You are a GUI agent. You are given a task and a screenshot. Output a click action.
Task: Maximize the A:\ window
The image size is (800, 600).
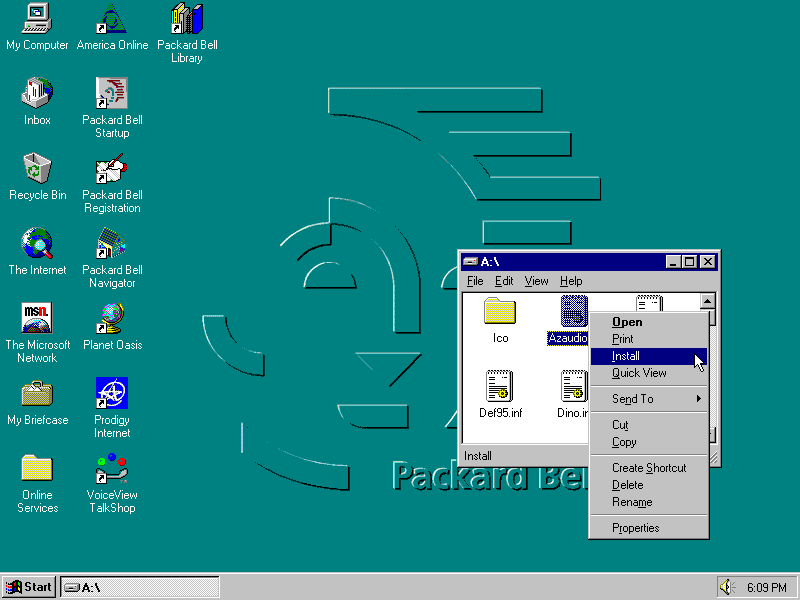(x=690, y=262)
